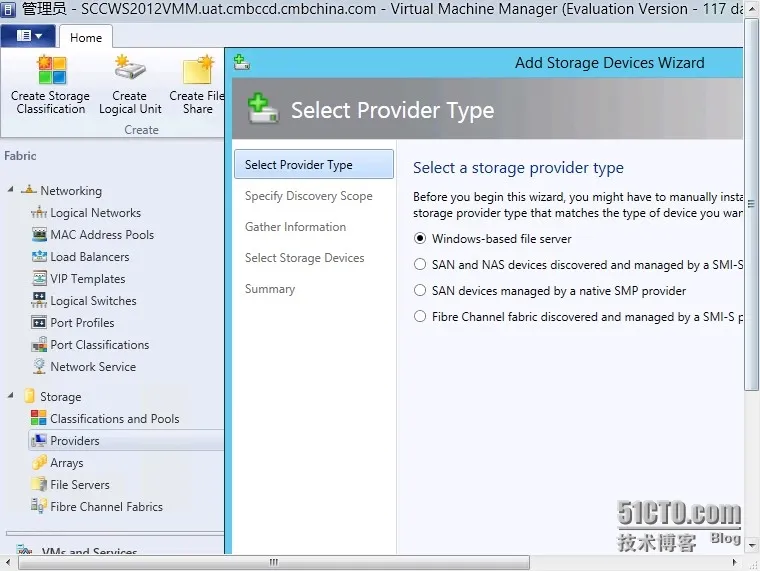Click the app icon in the title bar

9,9
